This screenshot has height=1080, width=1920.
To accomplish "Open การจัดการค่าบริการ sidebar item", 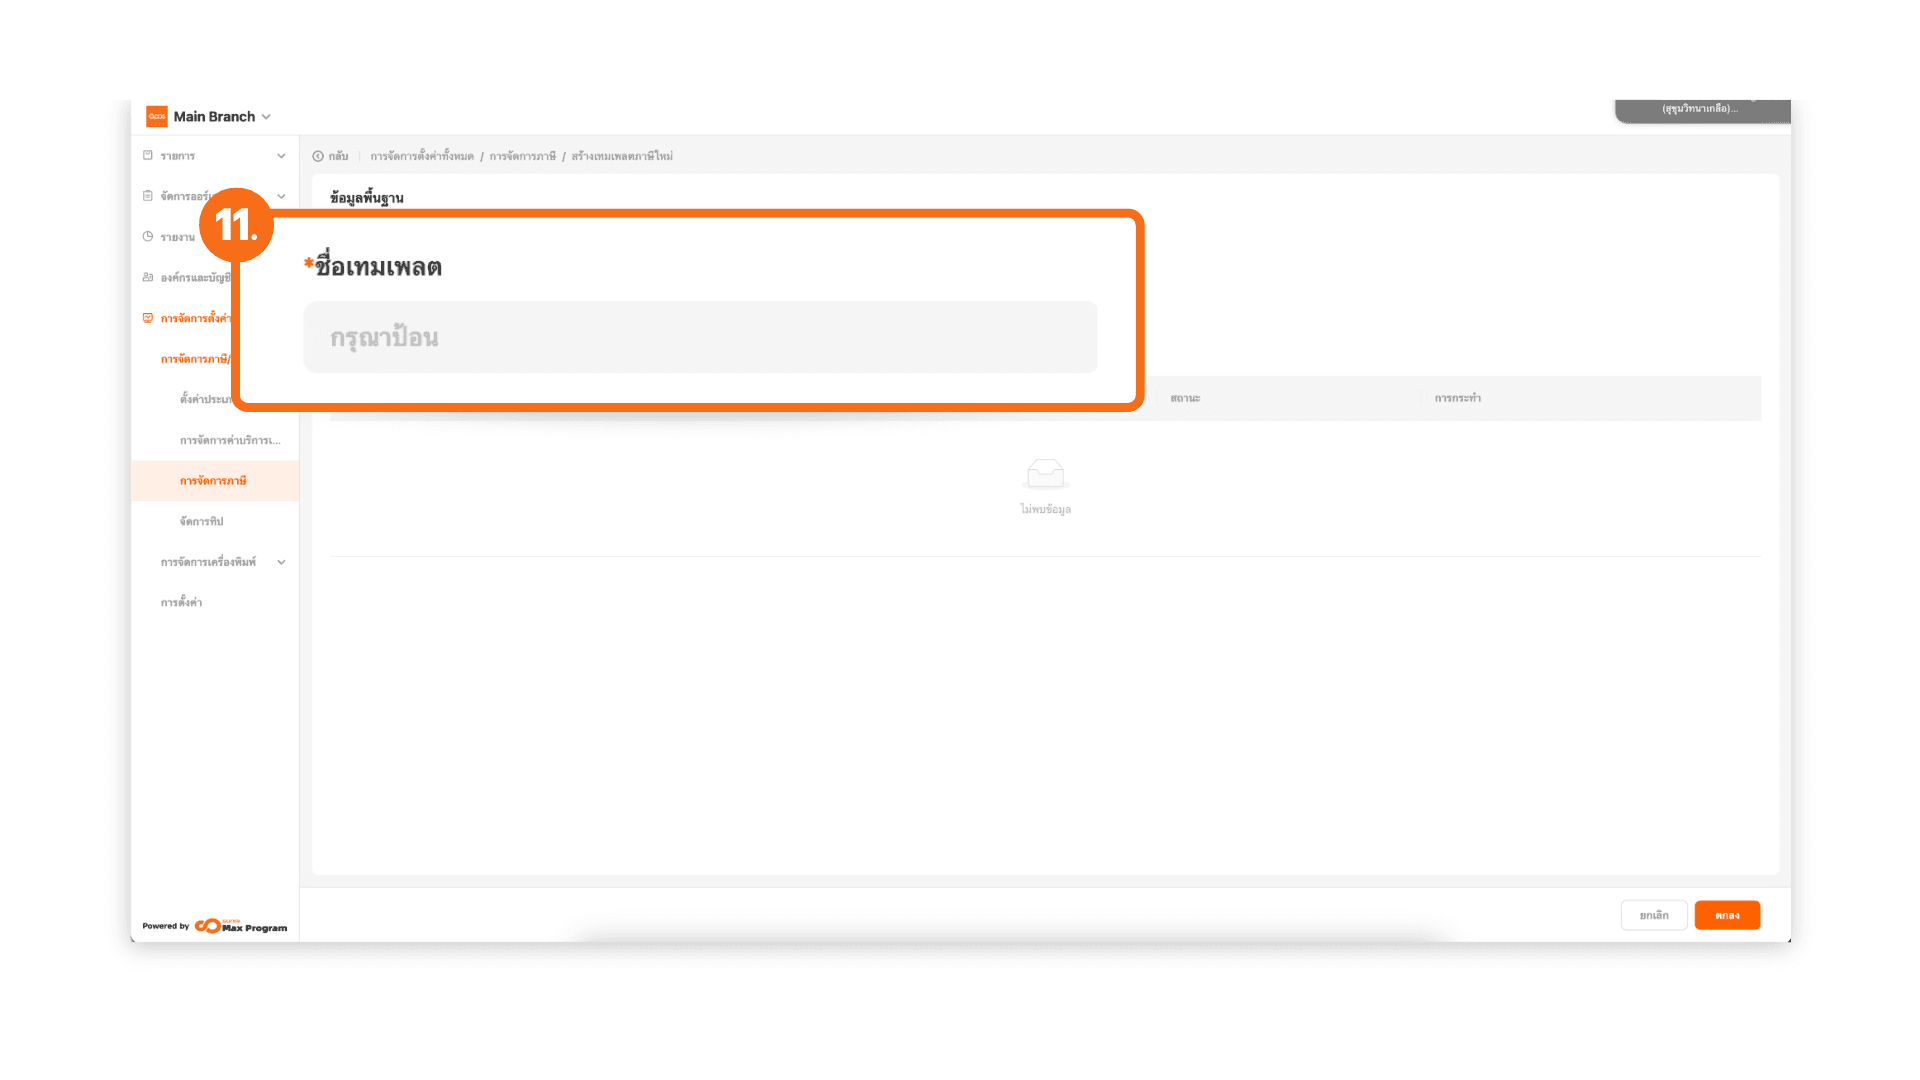I will click(230, 440).
